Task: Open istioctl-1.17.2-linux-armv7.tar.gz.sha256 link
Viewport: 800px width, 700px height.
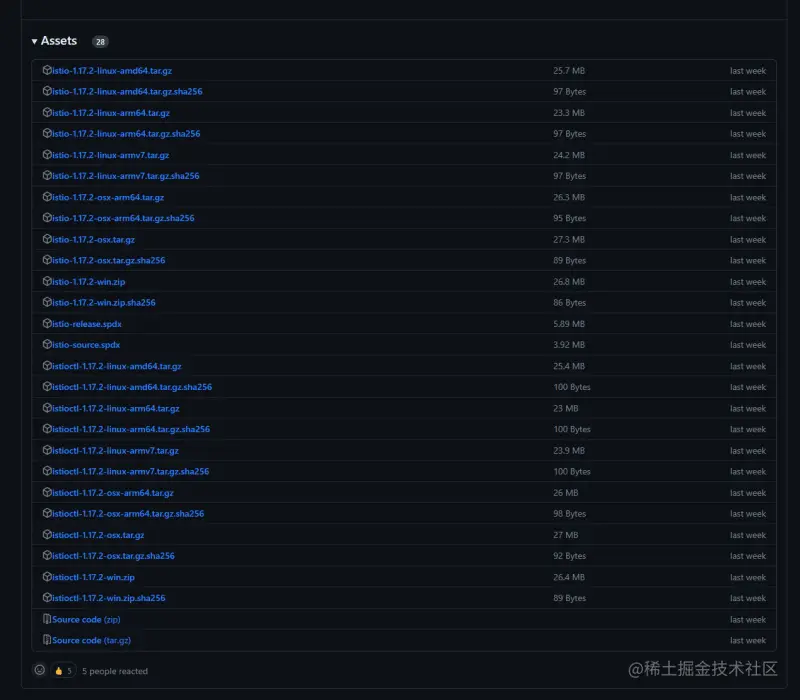Action: point(131,473)
